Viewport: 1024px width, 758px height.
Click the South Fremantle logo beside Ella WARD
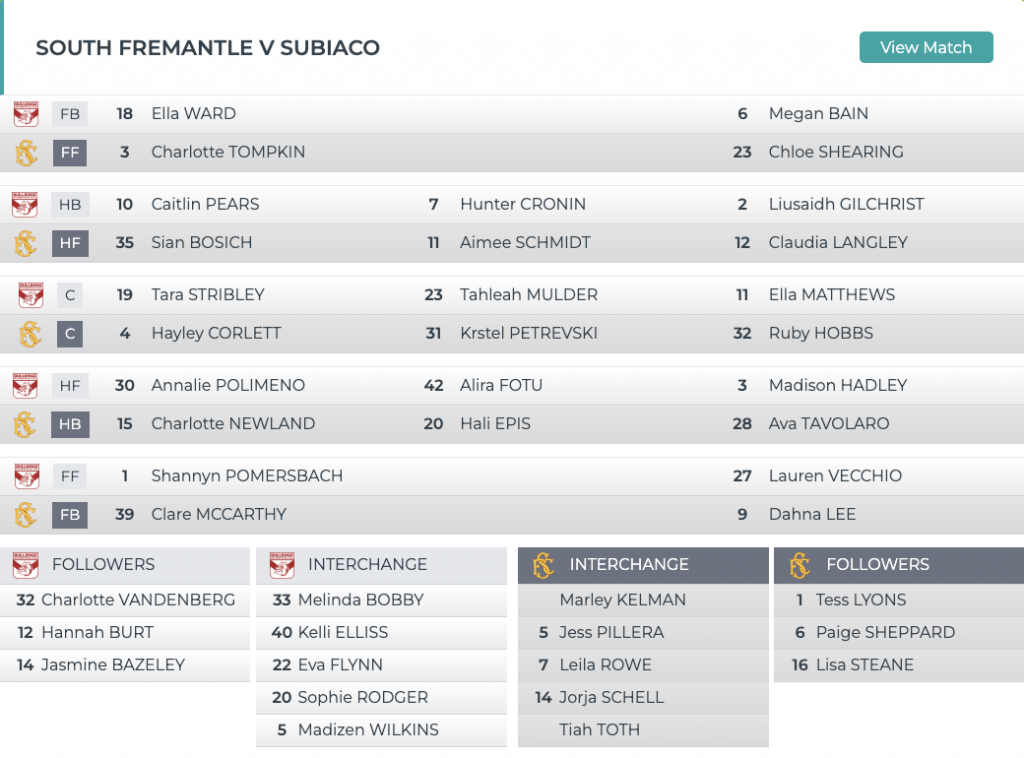coord(26,114)
